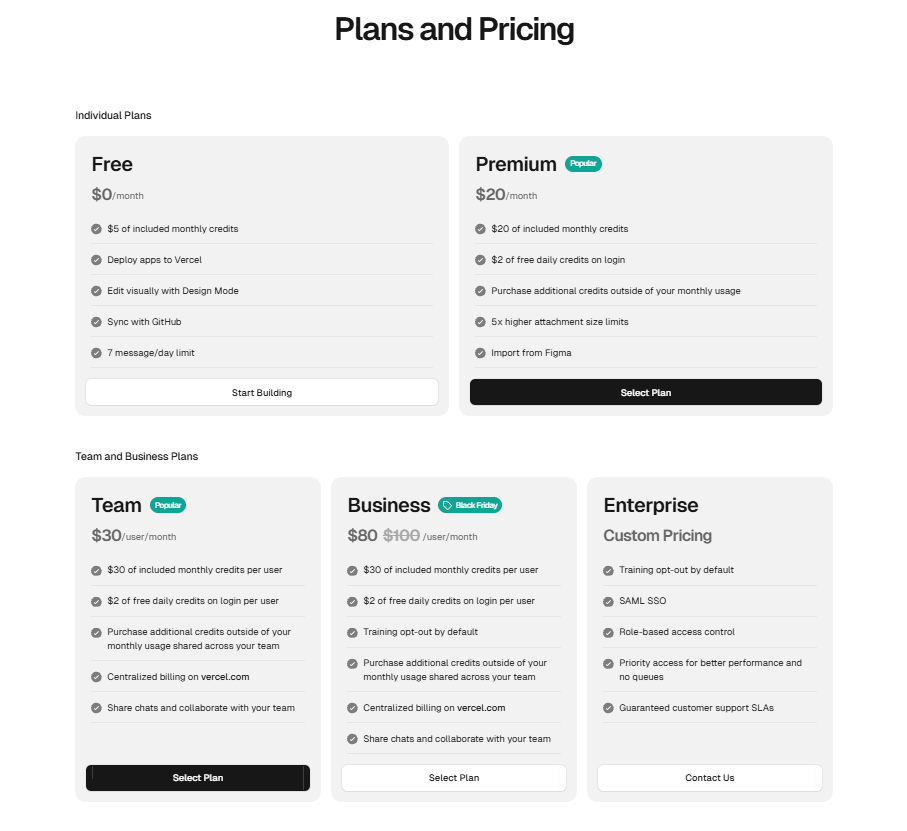The width and height of the screenshot is (907, 831).
Task: Click the "Individual Plans" section label
Action: pyautogui.click(x=113, y=115)
